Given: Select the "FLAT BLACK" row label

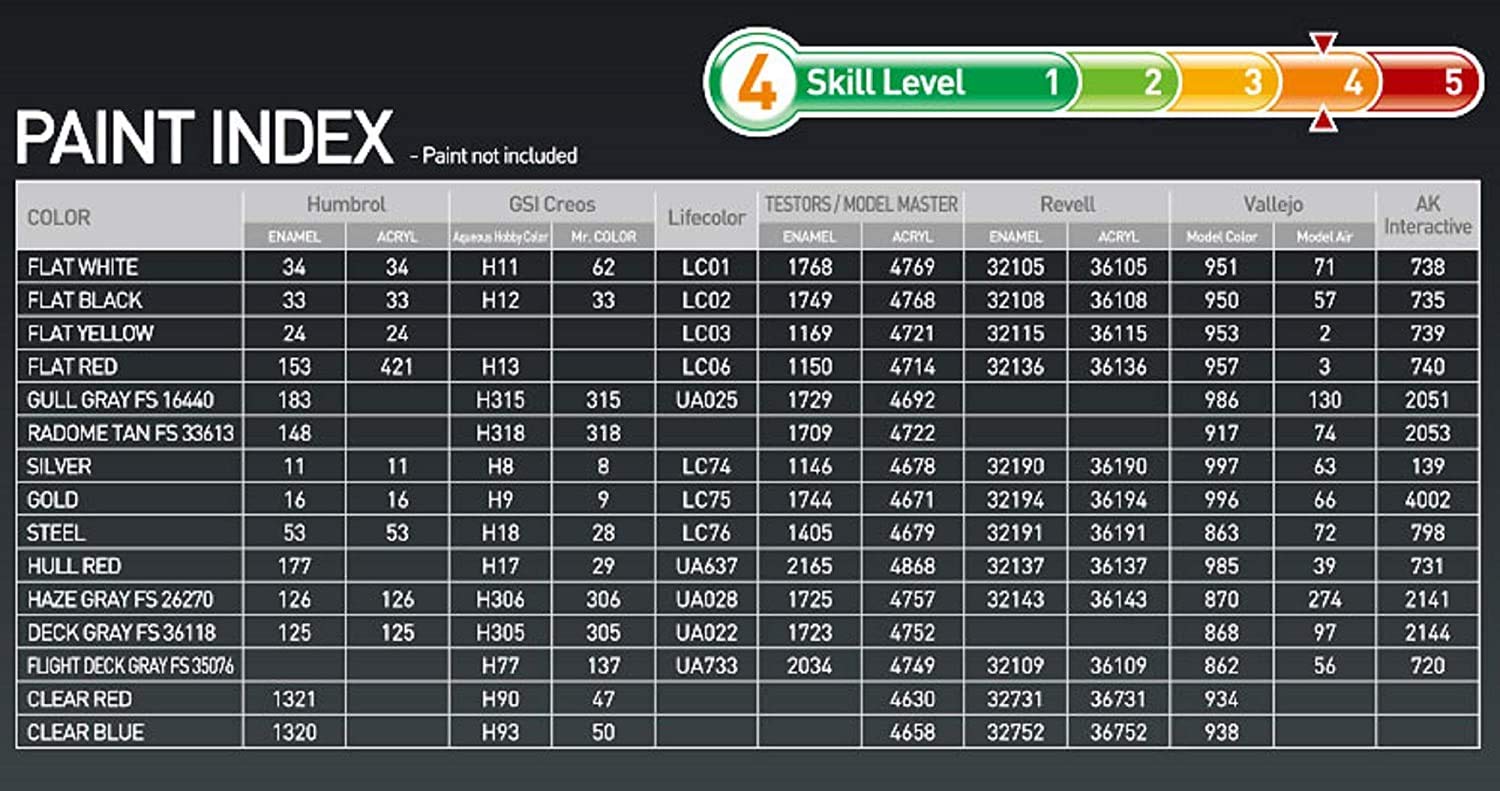Looking at the screenshot, I should [85, 300].
